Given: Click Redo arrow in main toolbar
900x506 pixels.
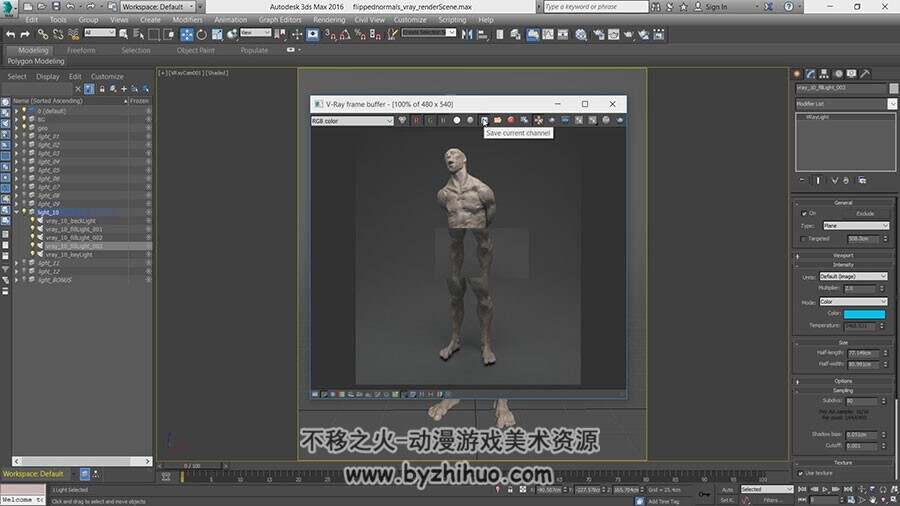Looking at the screenshot, I should click(x=25, y=34).
